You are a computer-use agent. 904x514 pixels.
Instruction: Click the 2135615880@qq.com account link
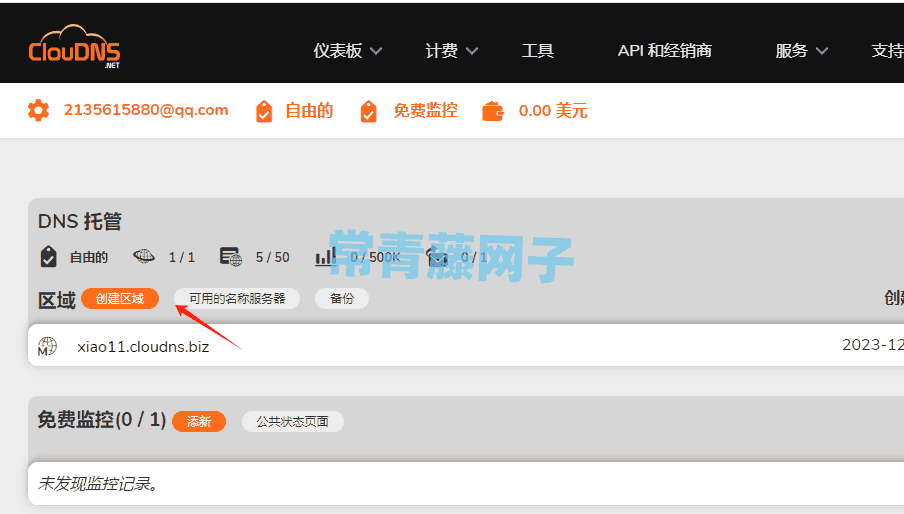pos(146,110)
